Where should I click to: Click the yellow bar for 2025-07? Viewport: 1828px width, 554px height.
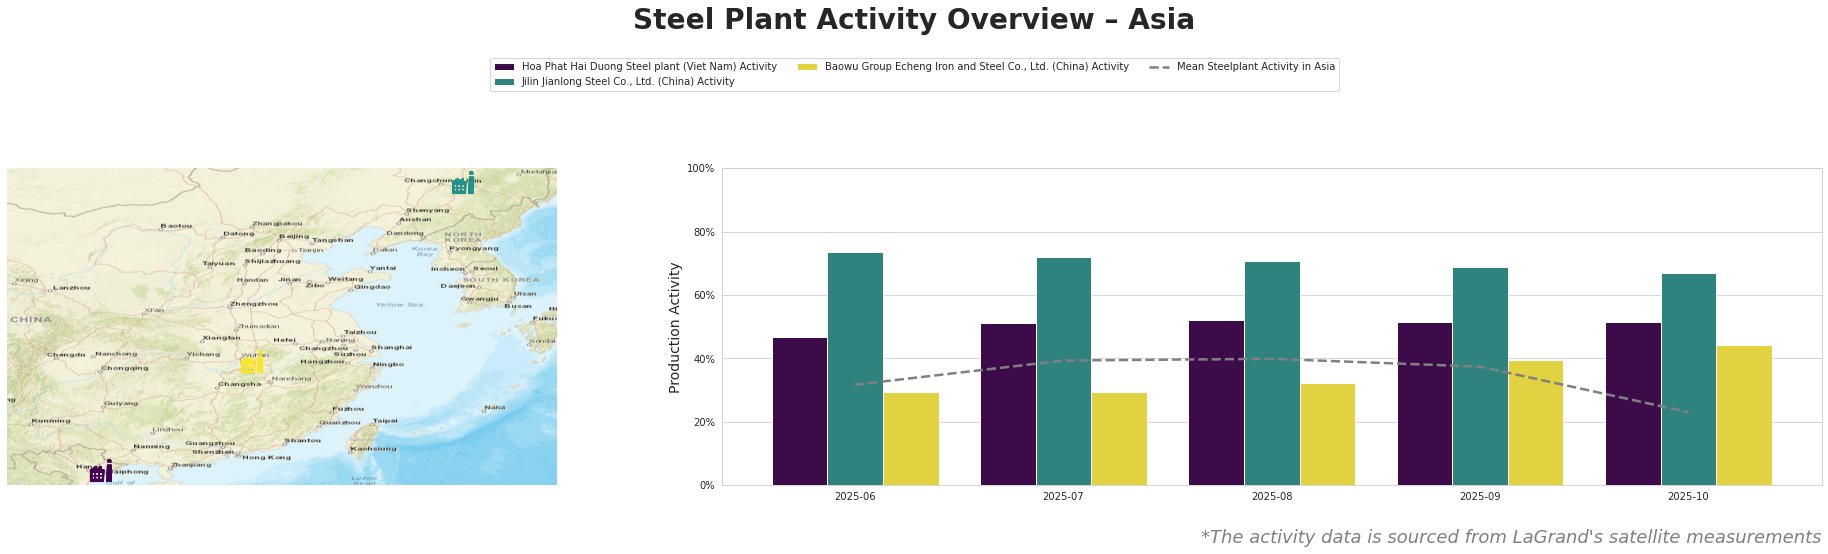(1119, 439)
